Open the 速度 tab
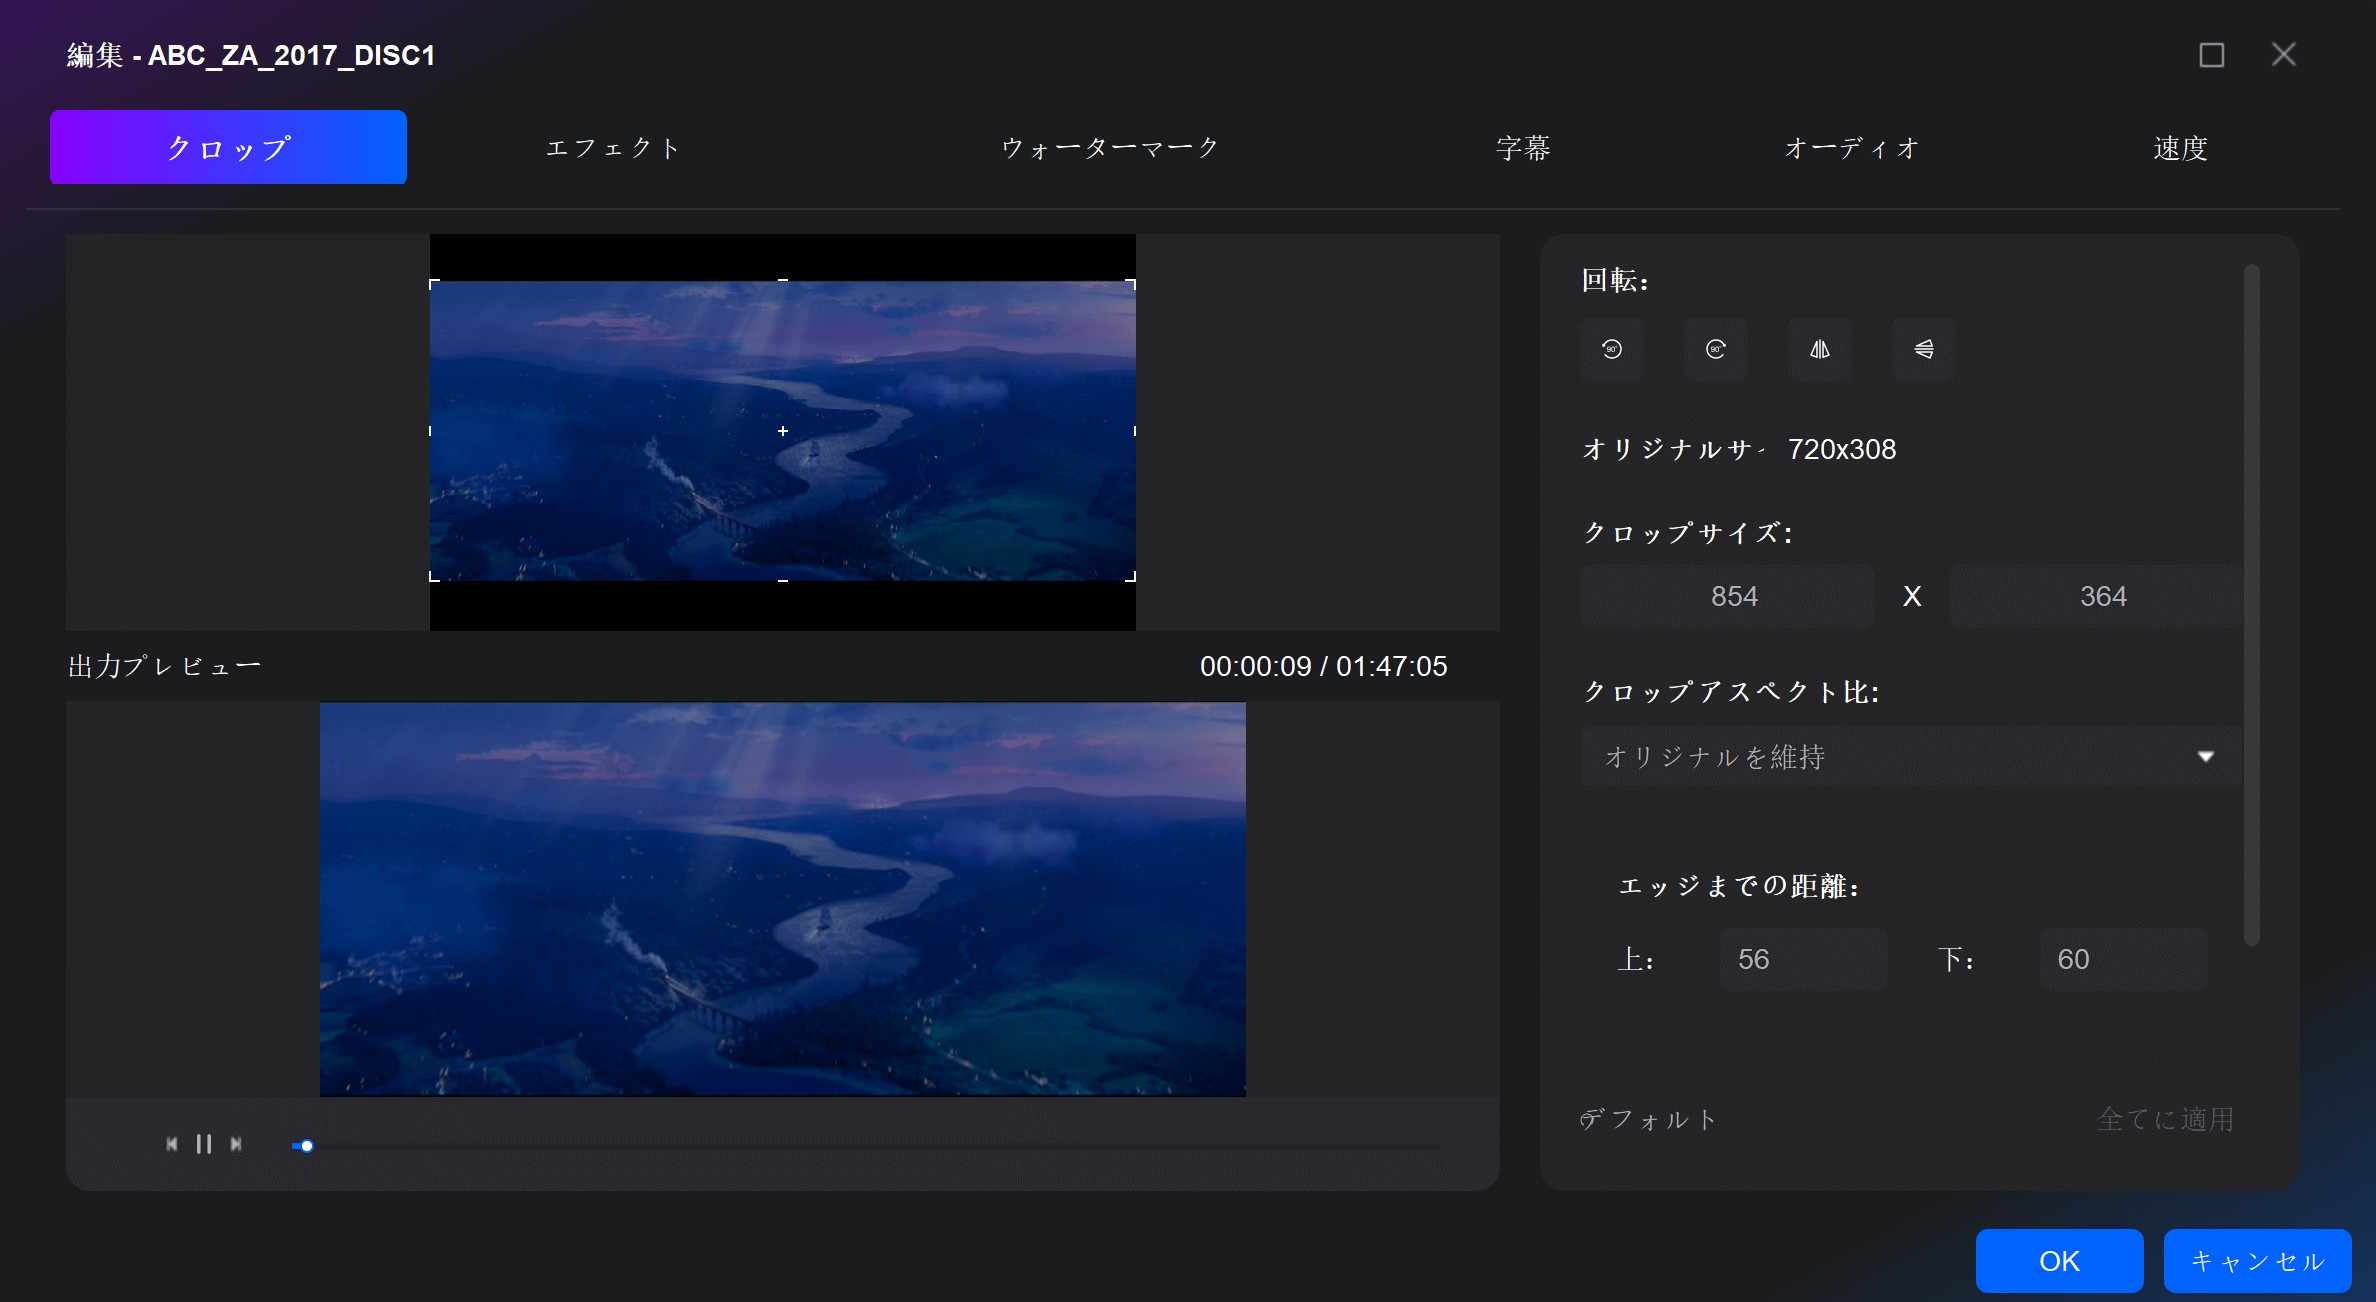Screen dimensions: 2376x1302 pos(2180,147)
